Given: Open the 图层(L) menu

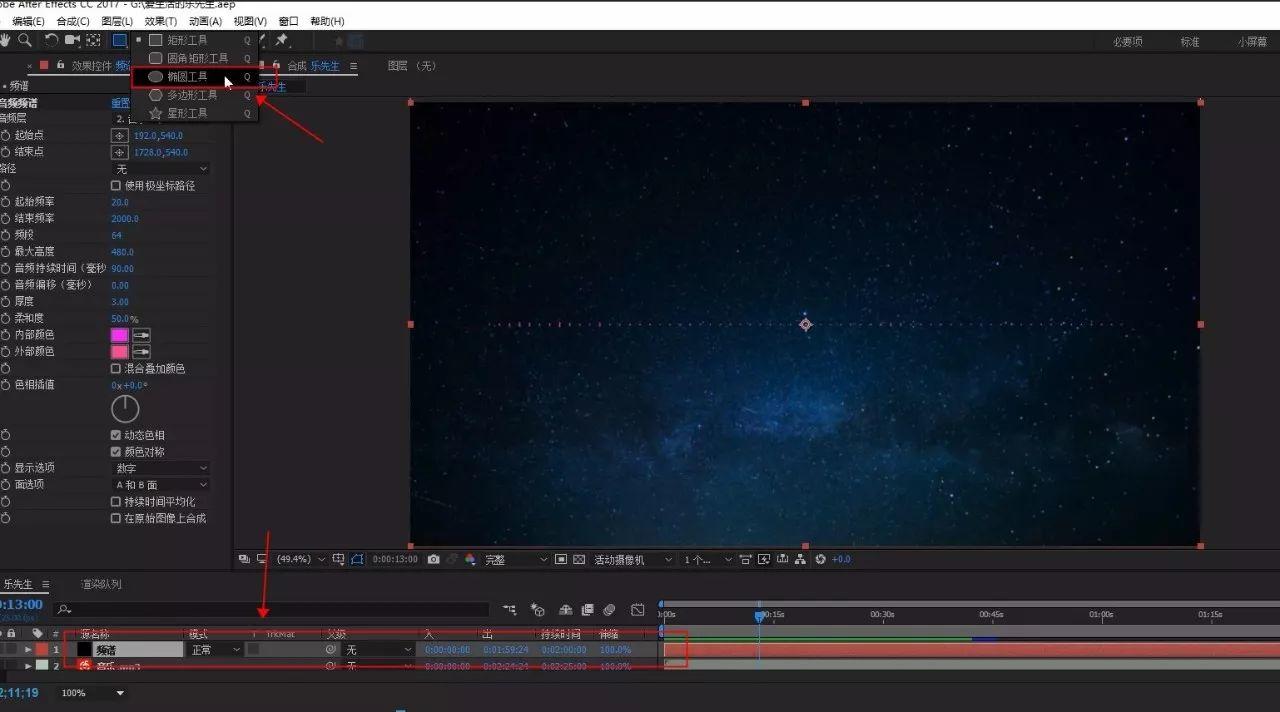Looking at the screenshot, I should [117, 21].
